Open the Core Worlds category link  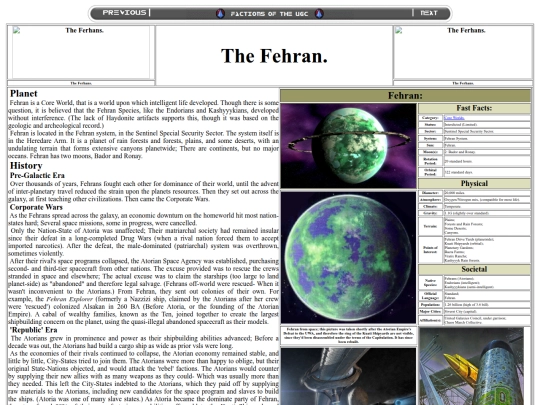[454, 118]
